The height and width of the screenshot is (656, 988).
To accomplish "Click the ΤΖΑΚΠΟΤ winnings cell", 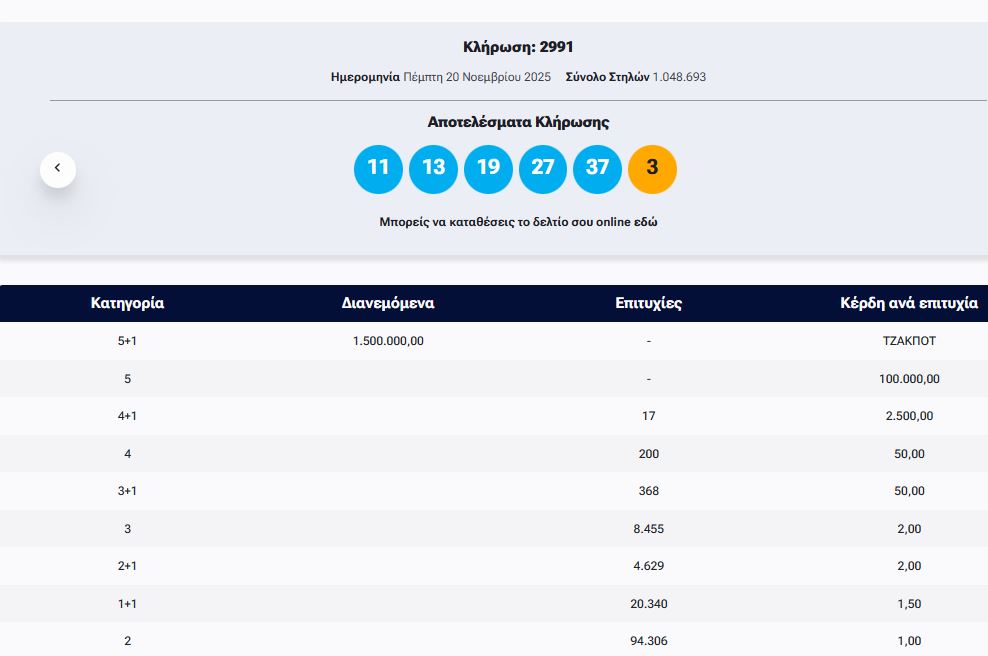I will coord(909,341).
